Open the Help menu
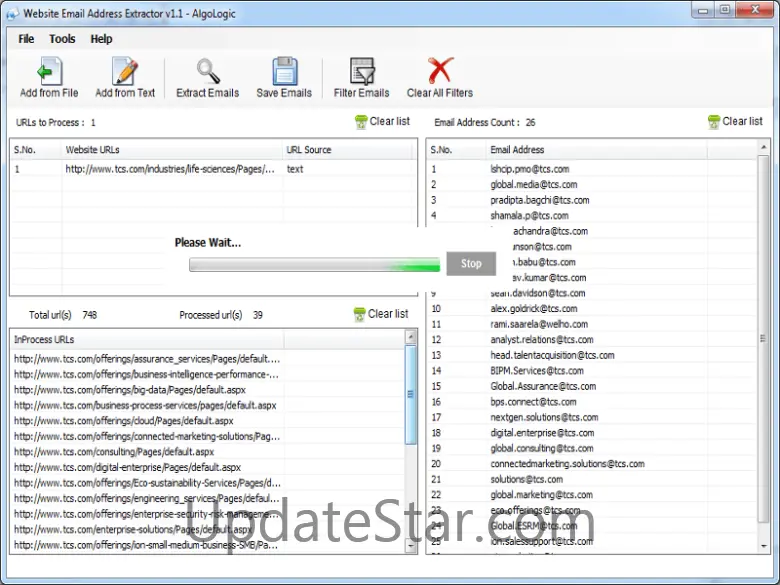This screenshot has width=780, height=585. 101,39
